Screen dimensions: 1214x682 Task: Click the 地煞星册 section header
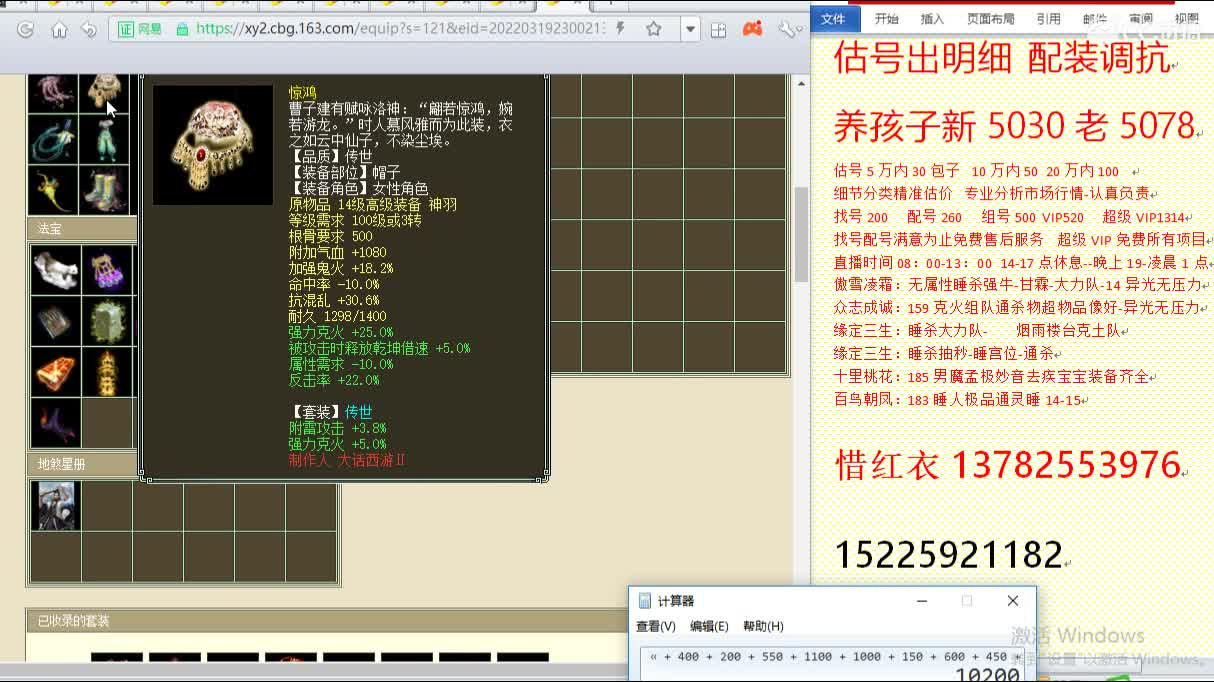[82, 464]
